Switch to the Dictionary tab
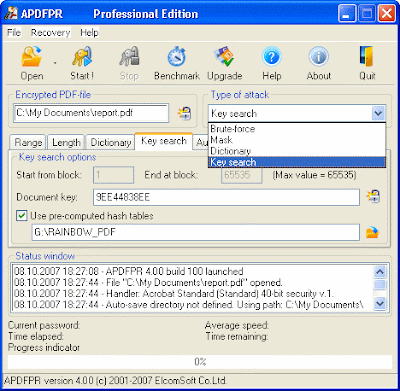The width and height of the screenshot is (400, 391). click(110, 143)
